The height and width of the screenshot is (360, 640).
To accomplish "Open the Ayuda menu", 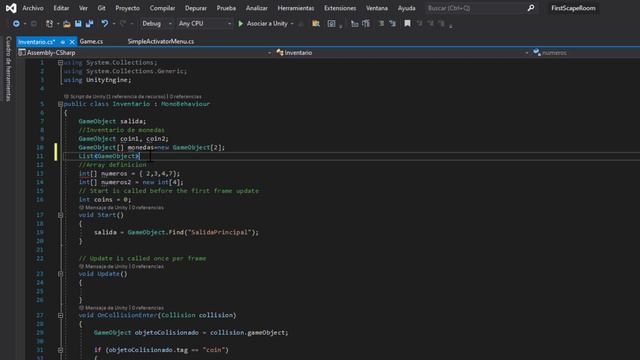I will pyautogui.click(x=407, y=8).
